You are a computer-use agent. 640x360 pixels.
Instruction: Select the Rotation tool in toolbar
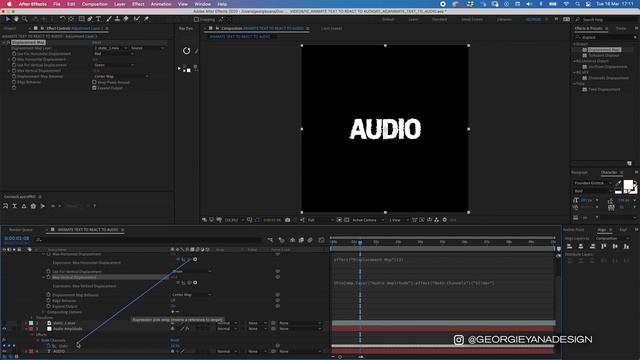[x=62, y=19]
